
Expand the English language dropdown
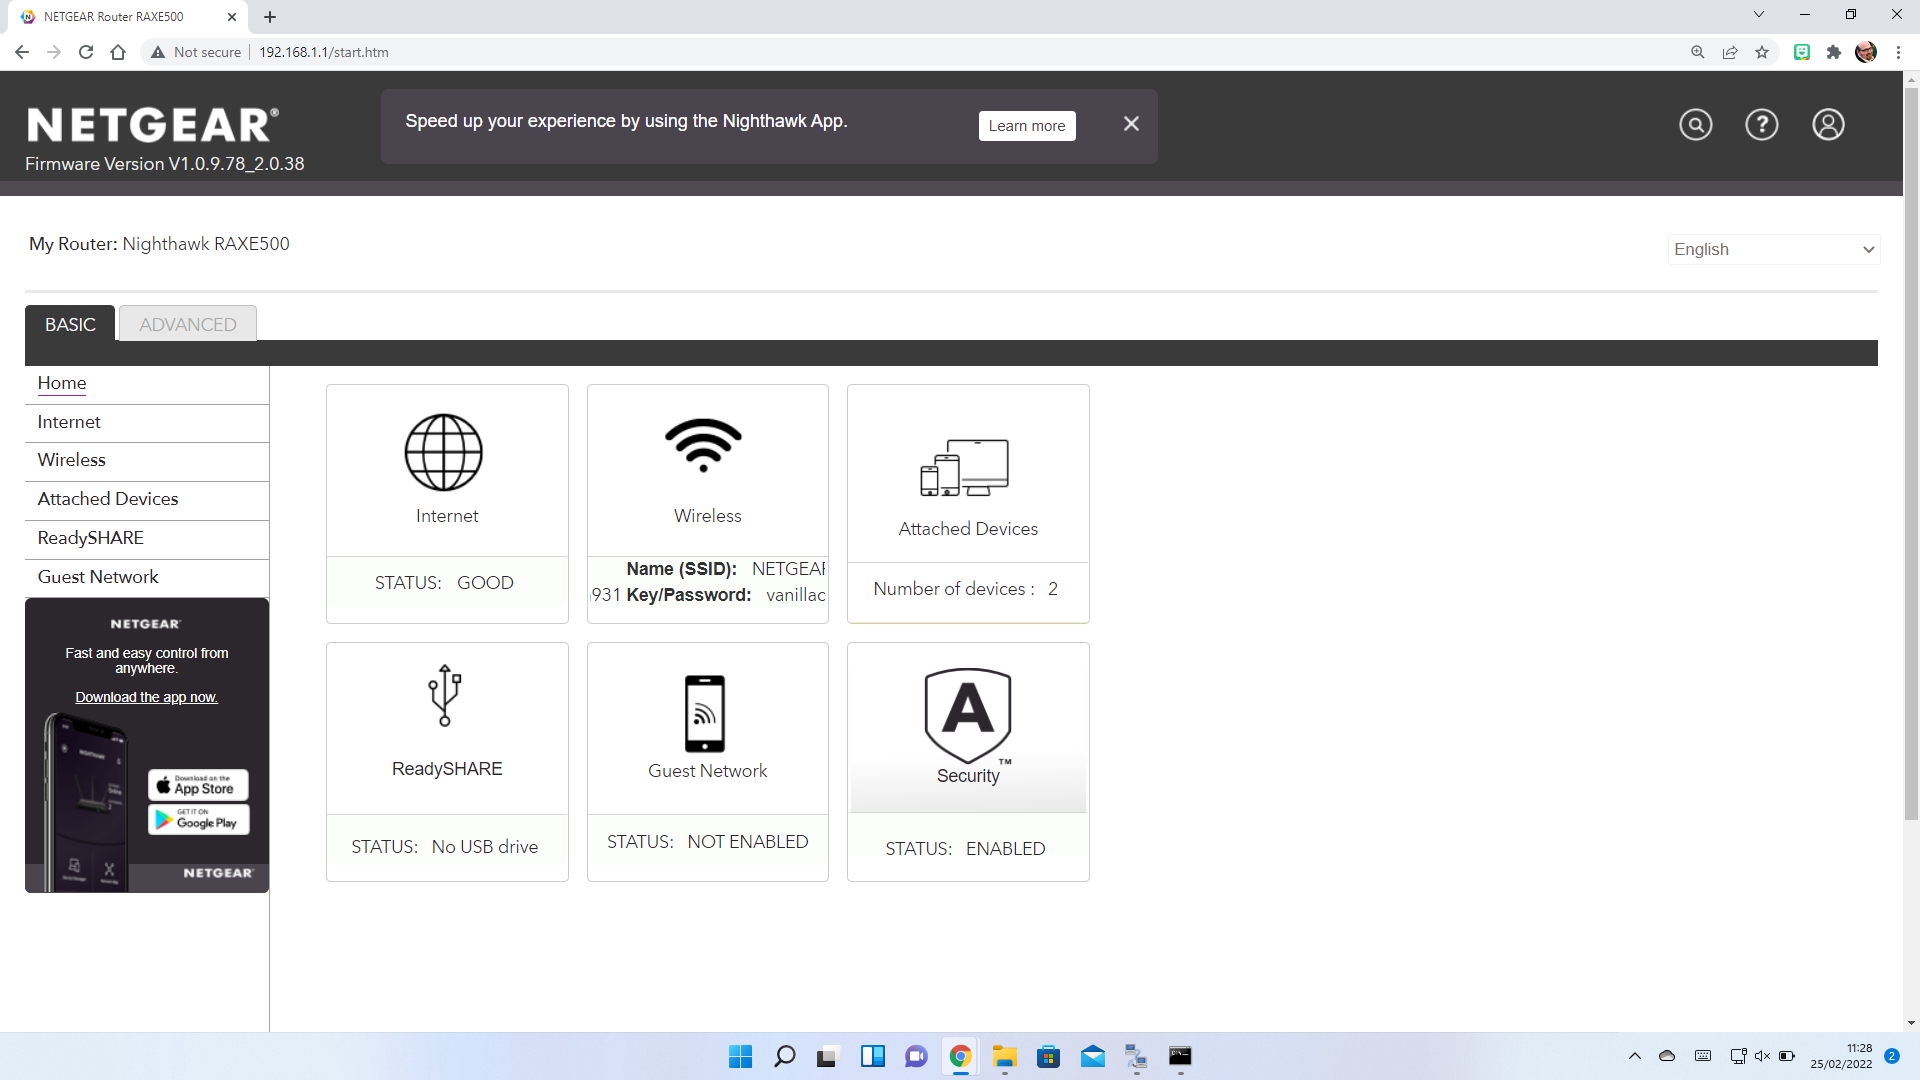click(1774, 250)
